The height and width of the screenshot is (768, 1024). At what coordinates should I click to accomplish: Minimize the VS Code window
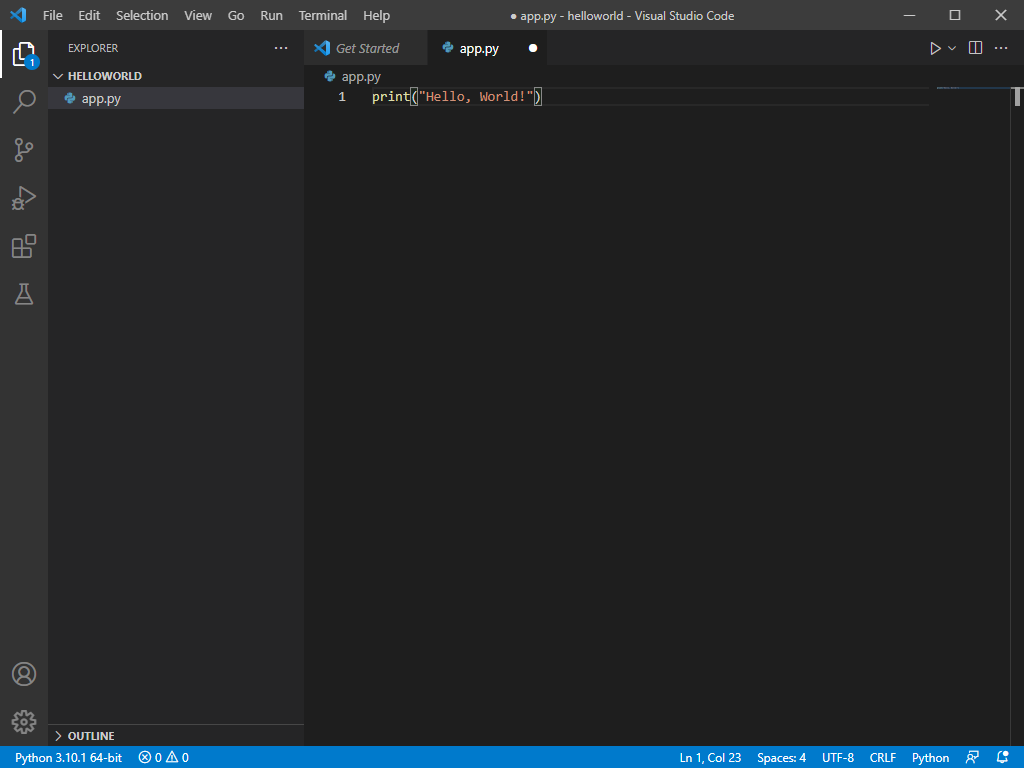(909, 15)
